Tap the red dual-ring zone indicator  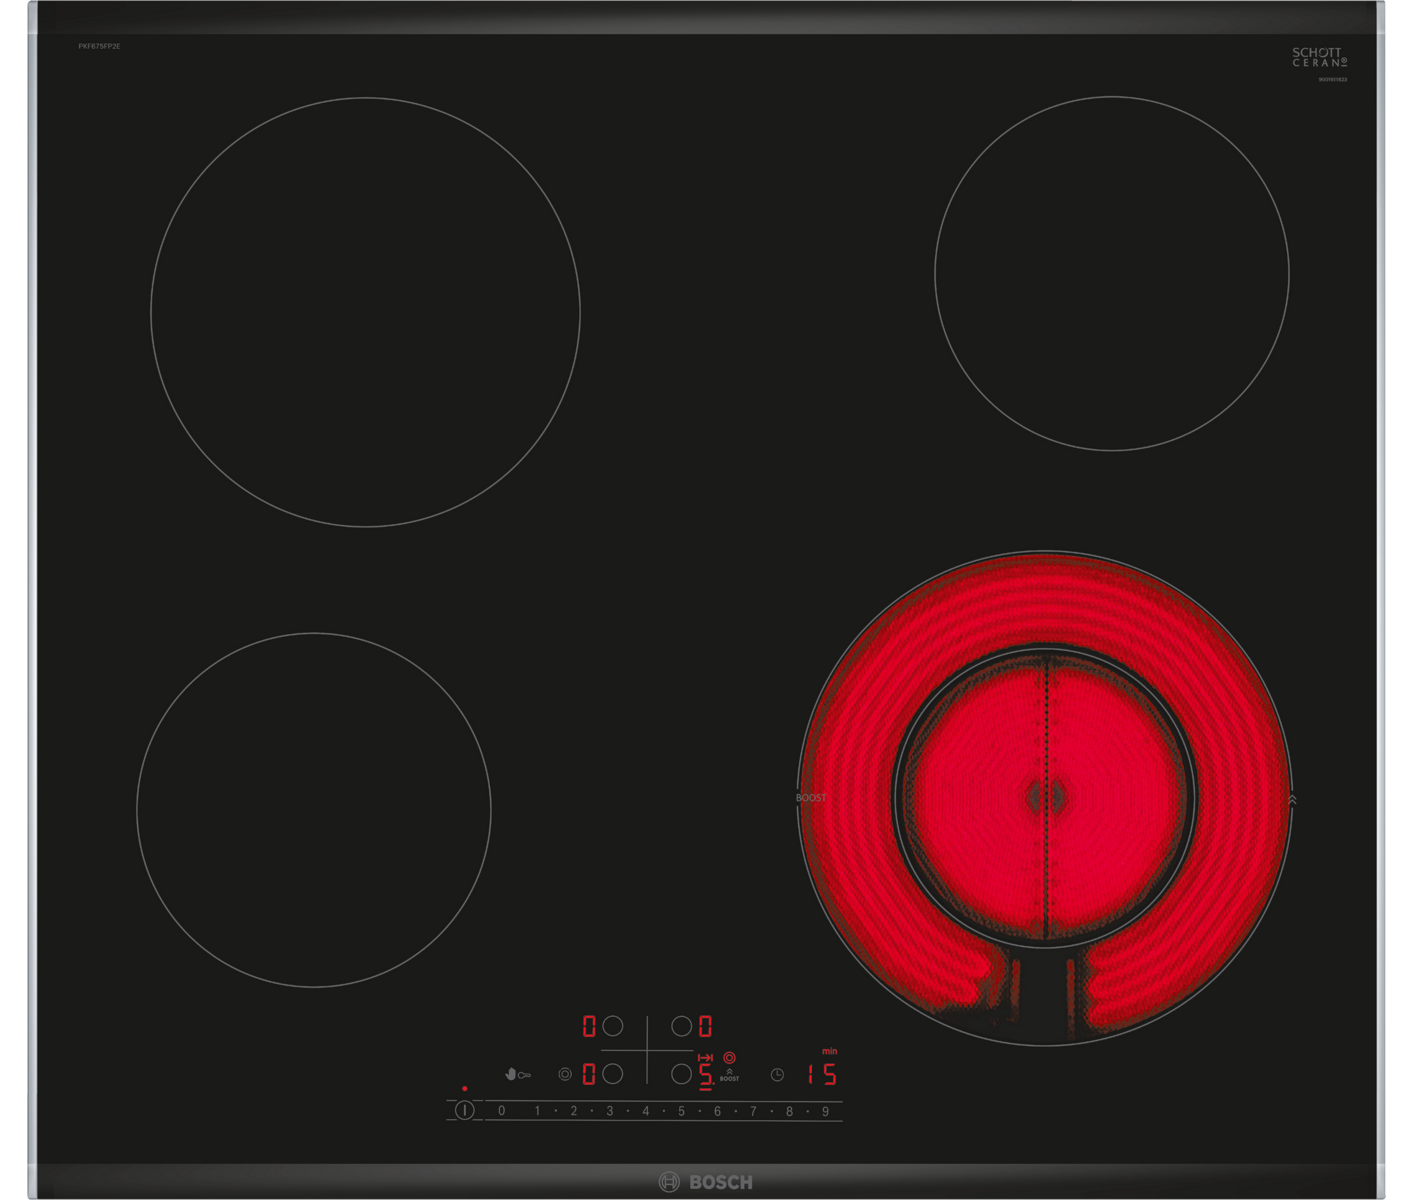(729, 1057)
